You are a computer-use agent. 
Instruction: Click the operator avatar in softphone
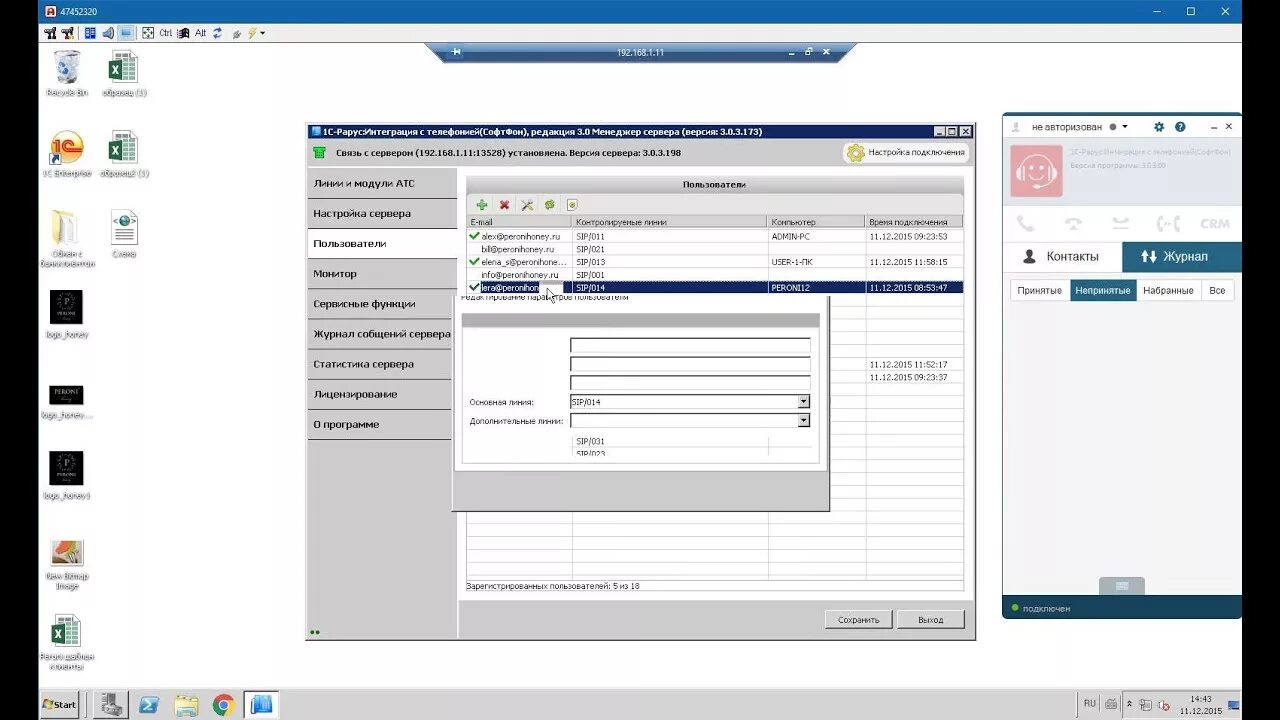(1036, 171)
